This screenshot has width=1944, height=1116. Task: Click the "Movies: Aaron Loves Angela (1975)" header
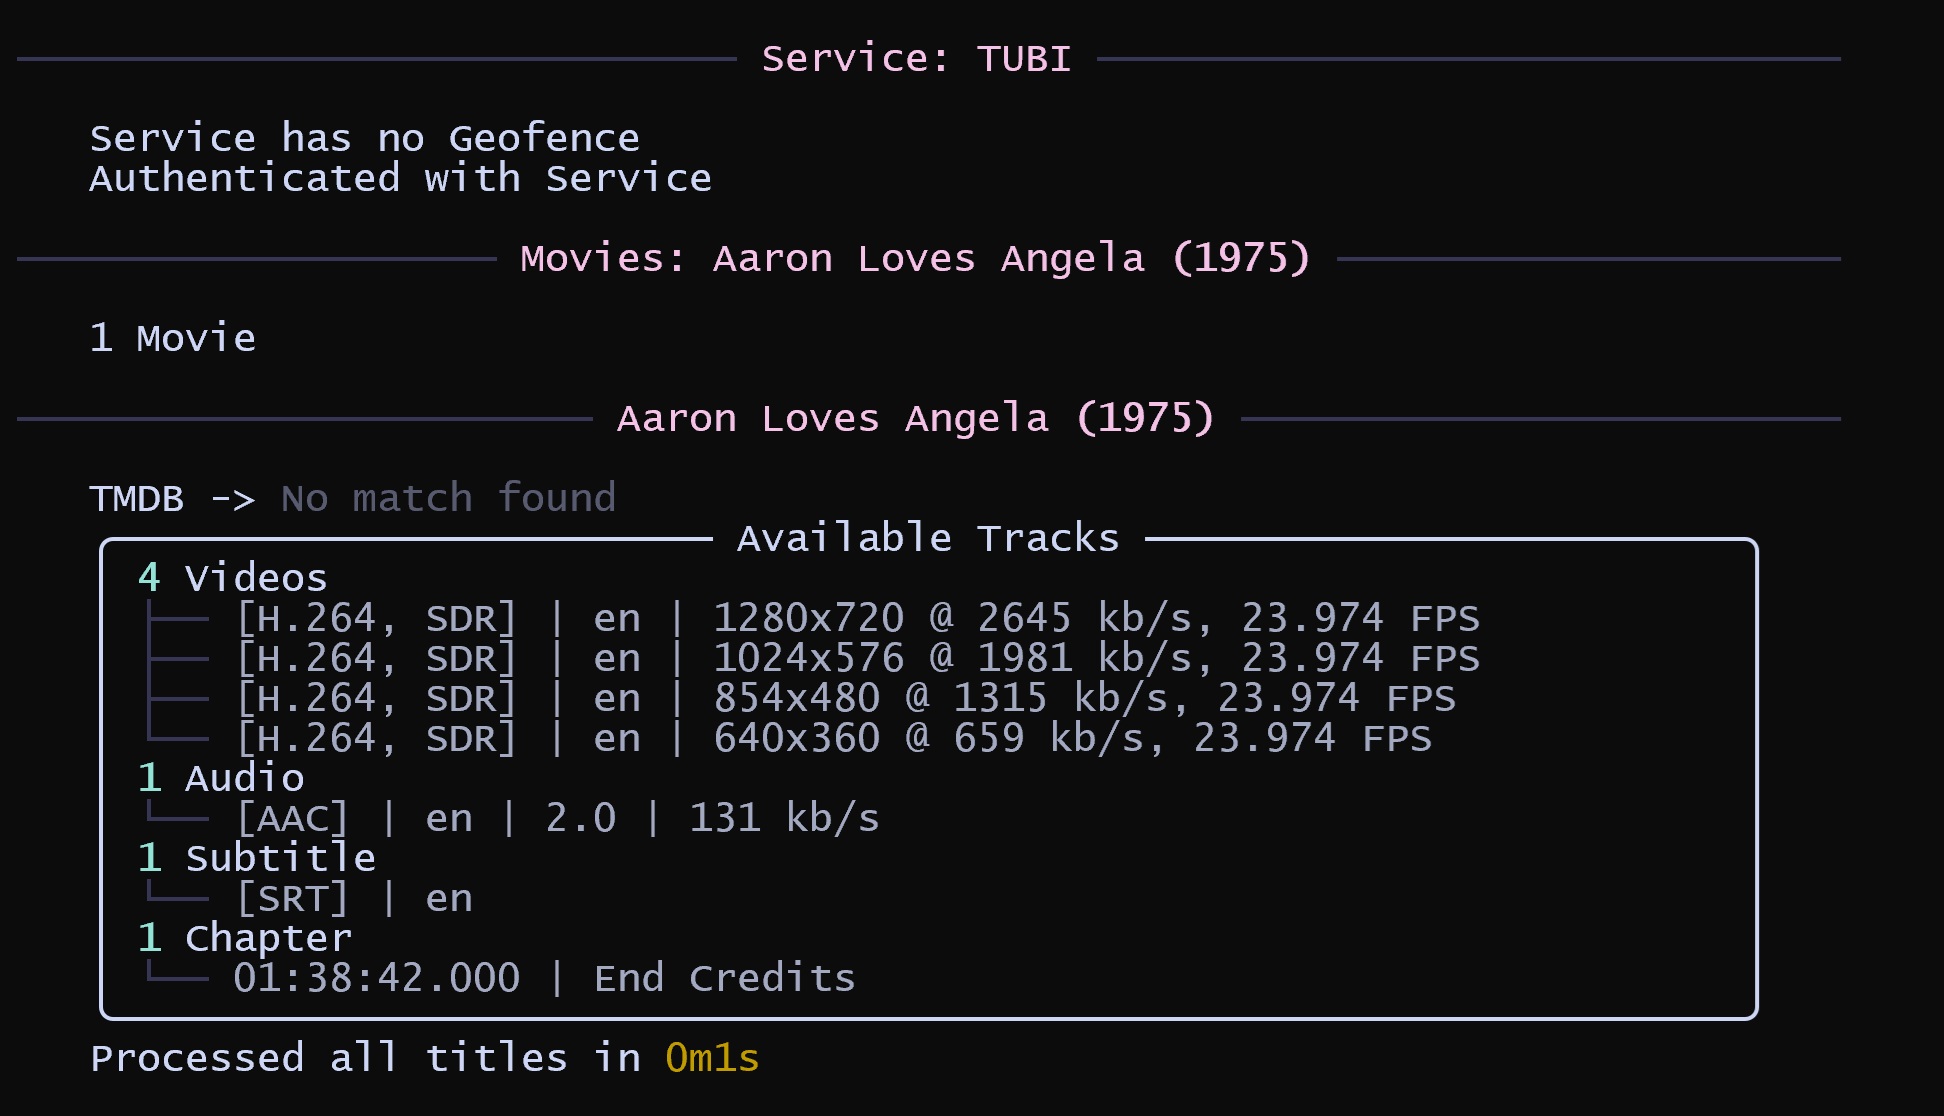point(915,259)
